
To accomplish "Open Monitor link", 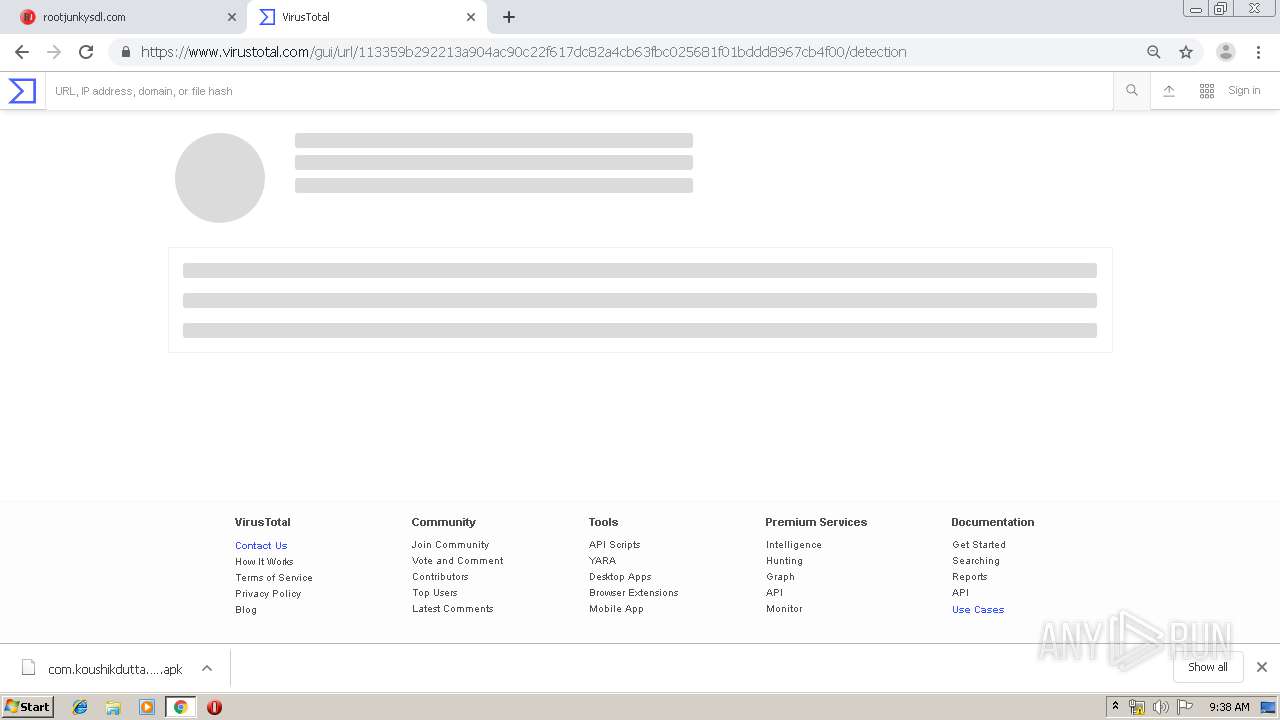I will [784, 609].
